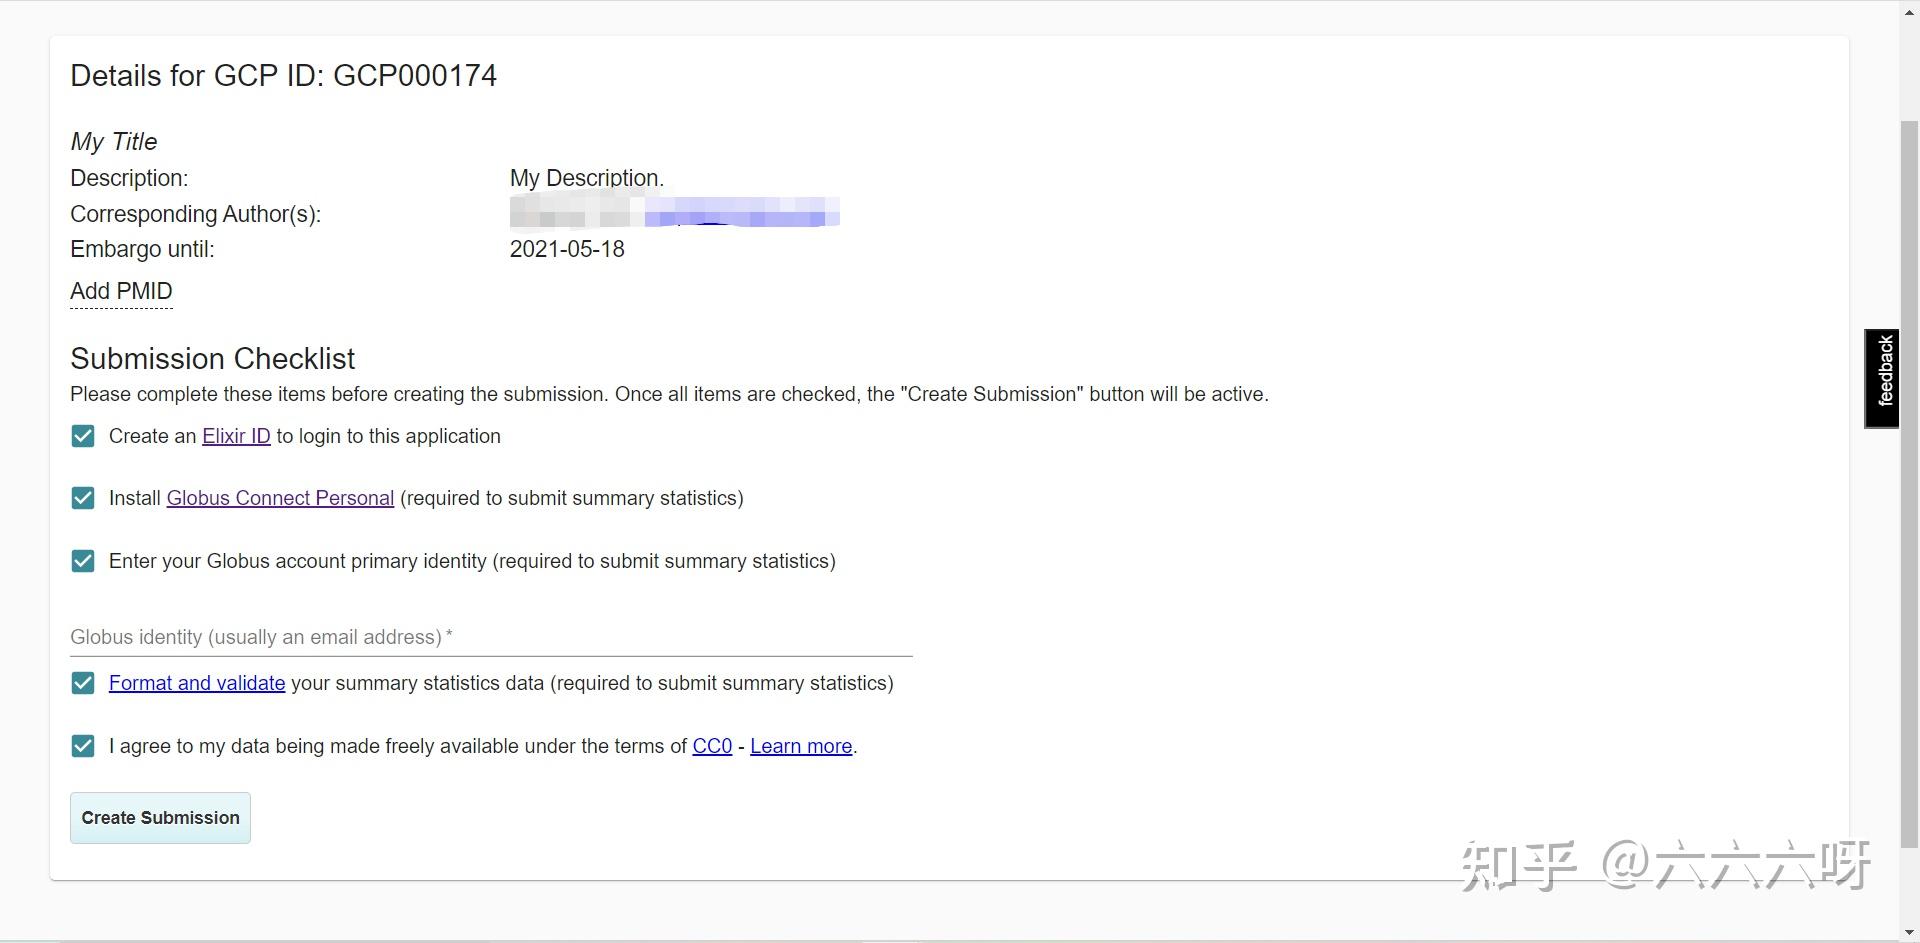Open Globus Connect Personal link
1920x943 pixels.
pos(280,498)
